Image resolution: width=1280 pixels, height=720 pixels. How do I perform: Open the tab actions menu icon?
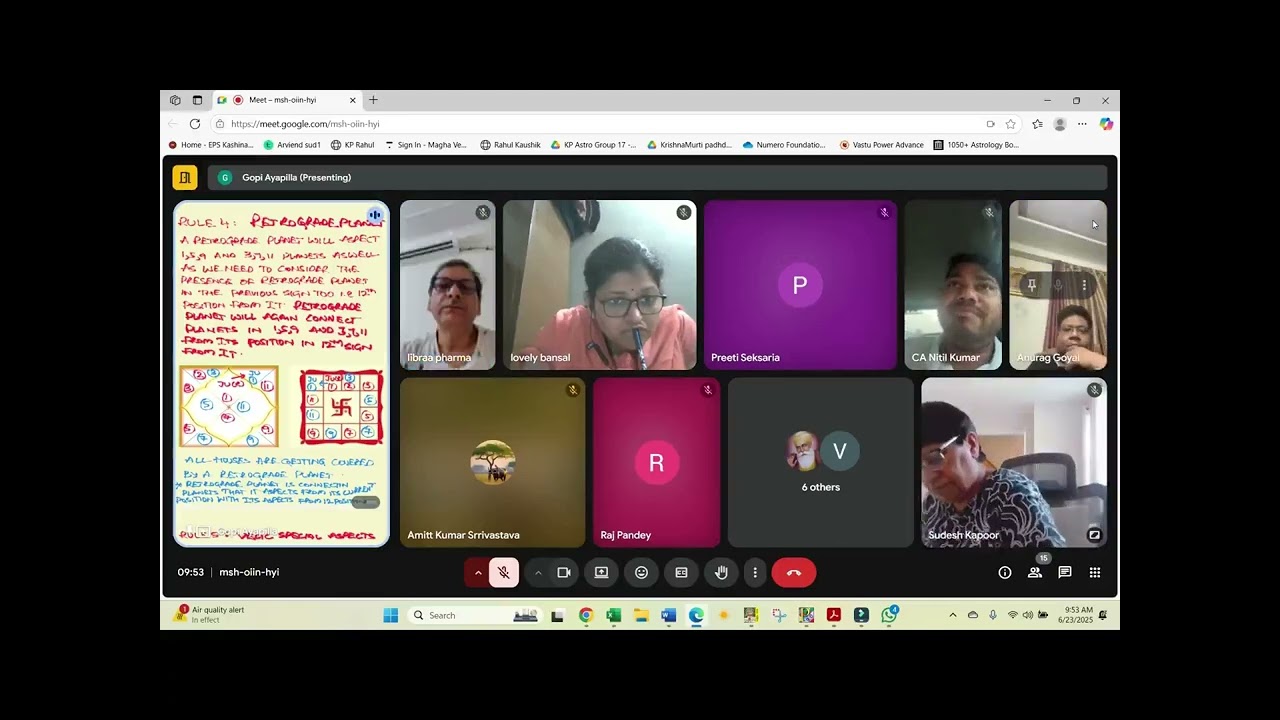pos(197,100)
